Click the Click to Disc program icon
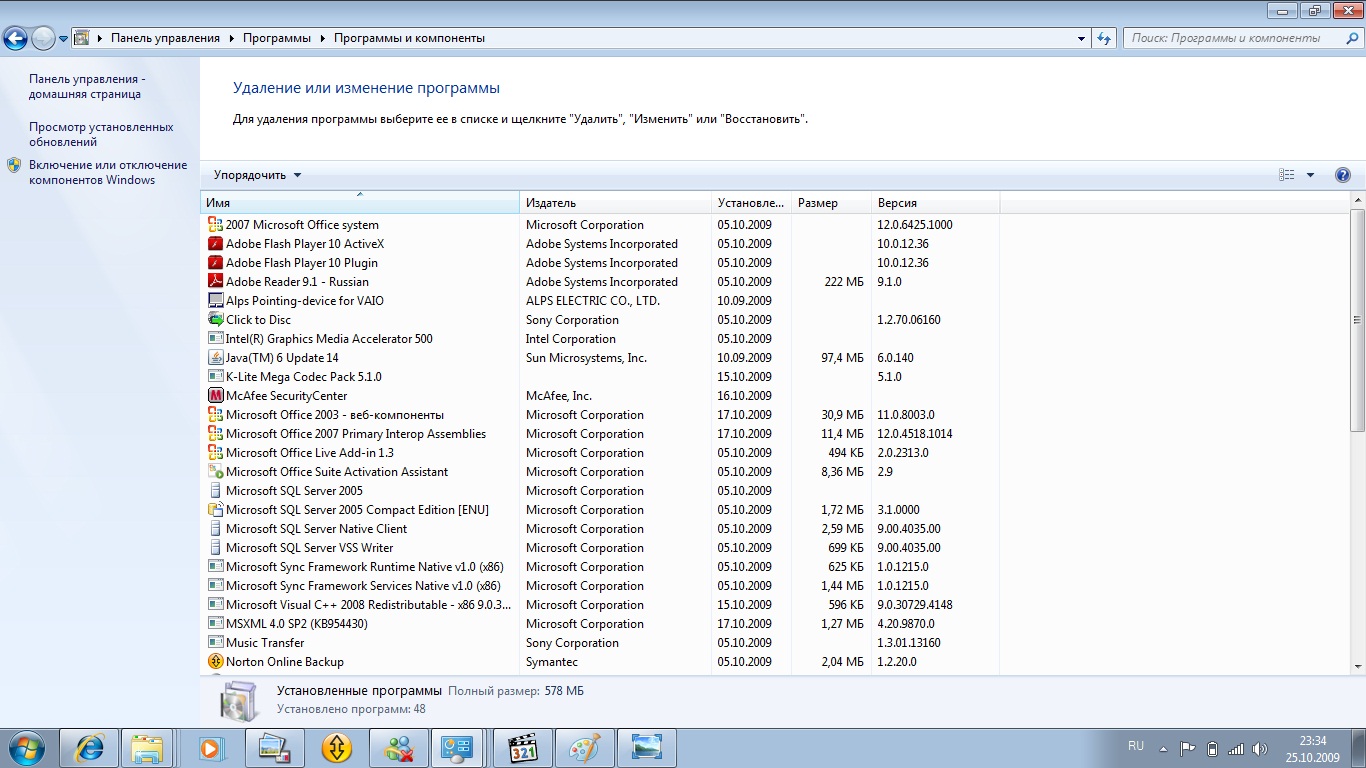The height and width of the screenshot is (768, 1366). (215, 320)
